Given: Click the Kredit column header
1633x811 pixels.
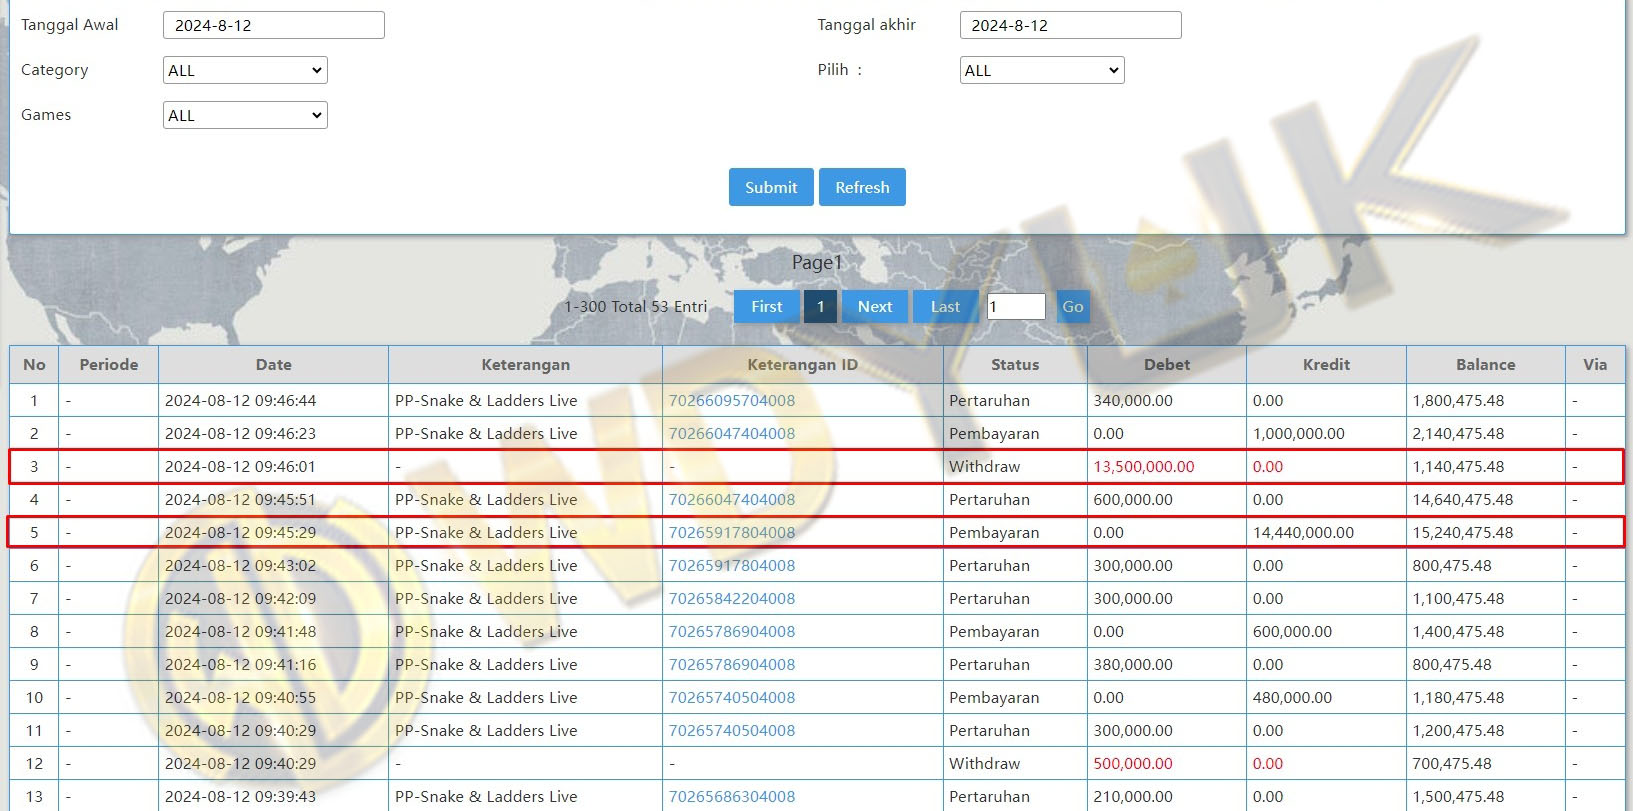Looking at the screenshot, I should 1326,365.
